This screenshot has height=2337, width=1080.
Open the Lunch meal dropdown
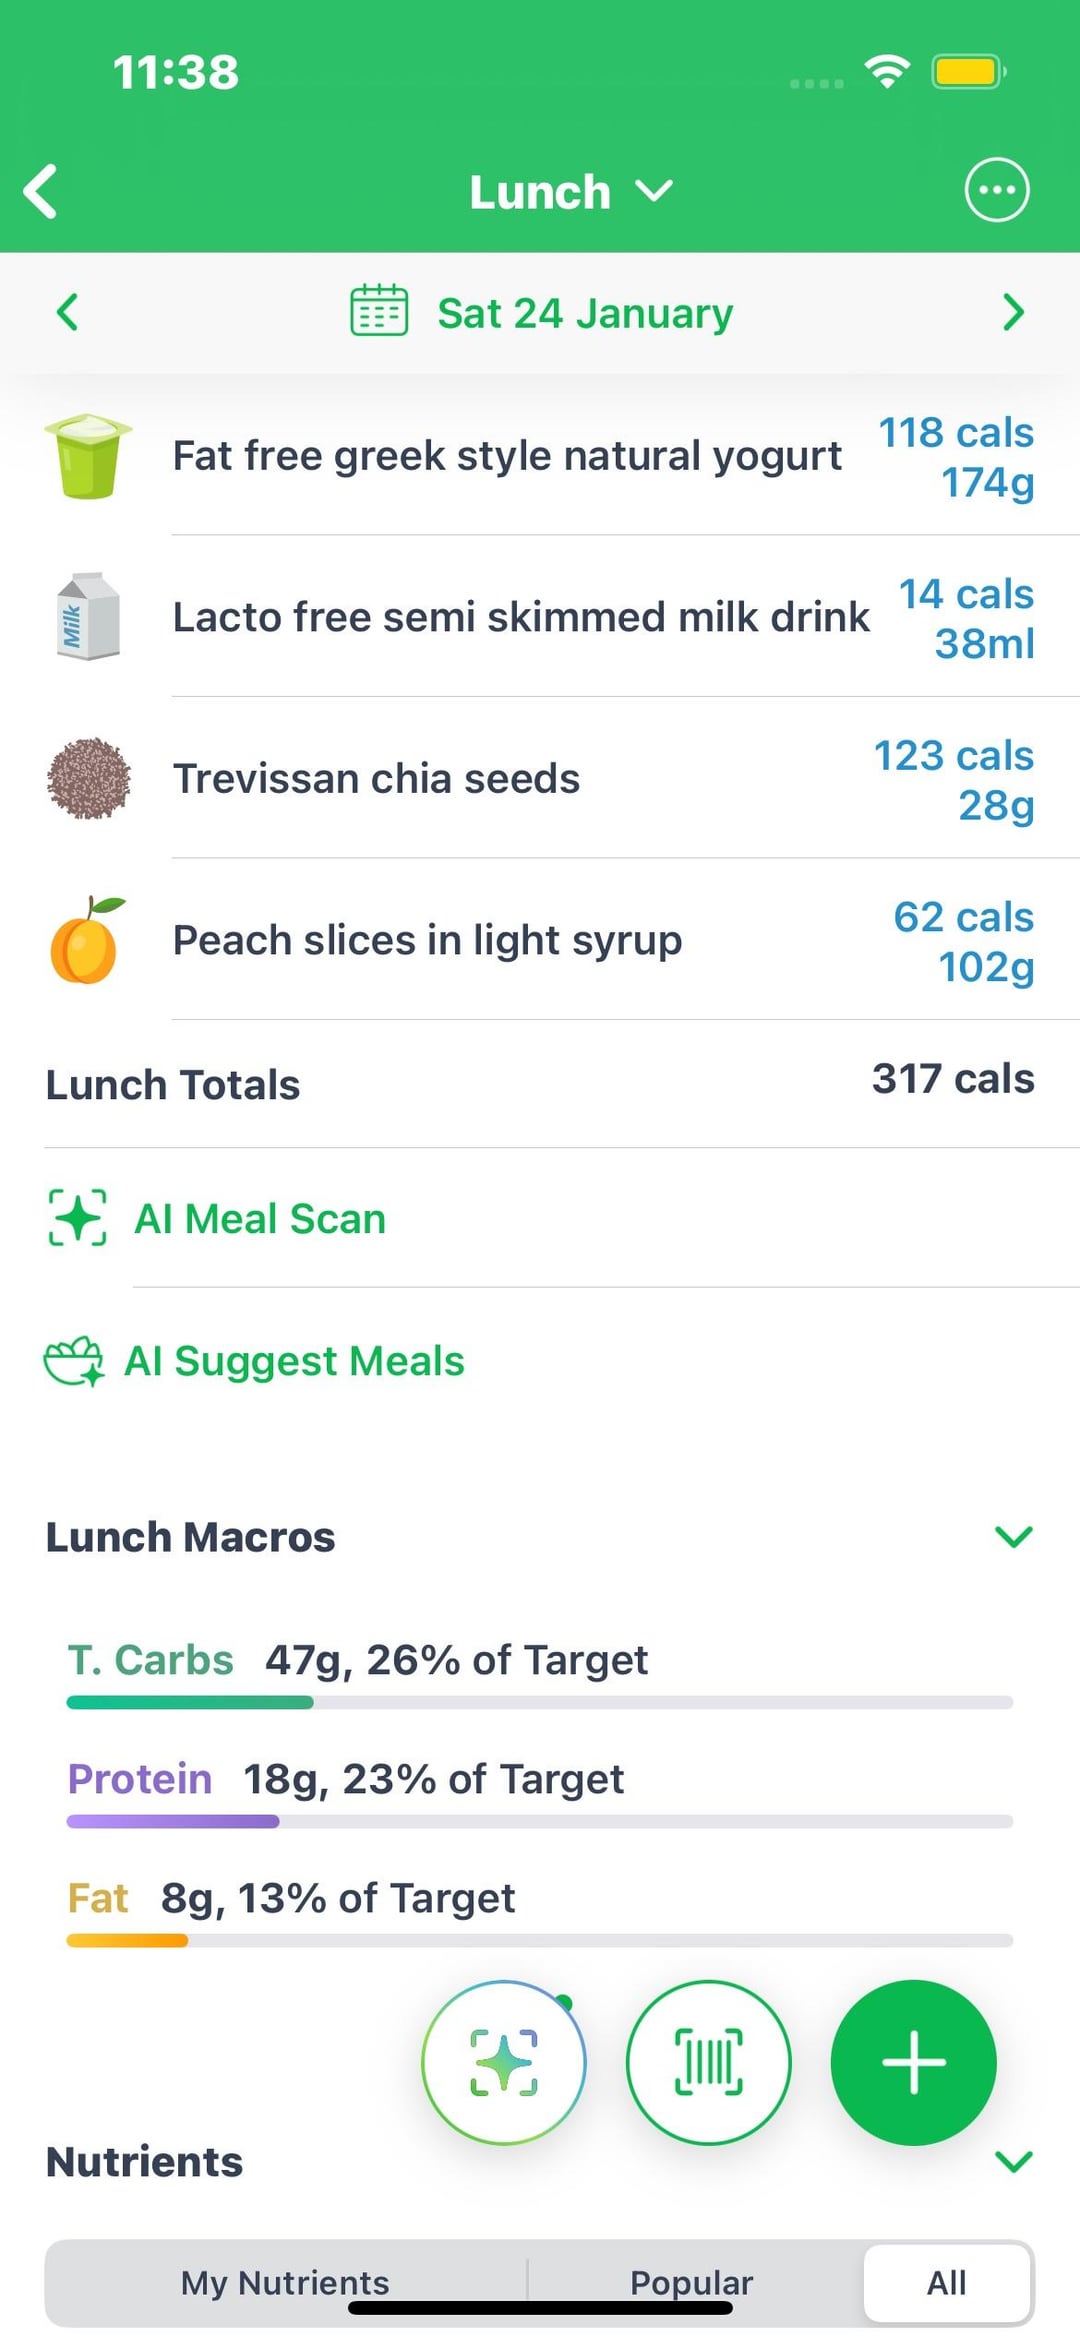(x=570, y=191)
